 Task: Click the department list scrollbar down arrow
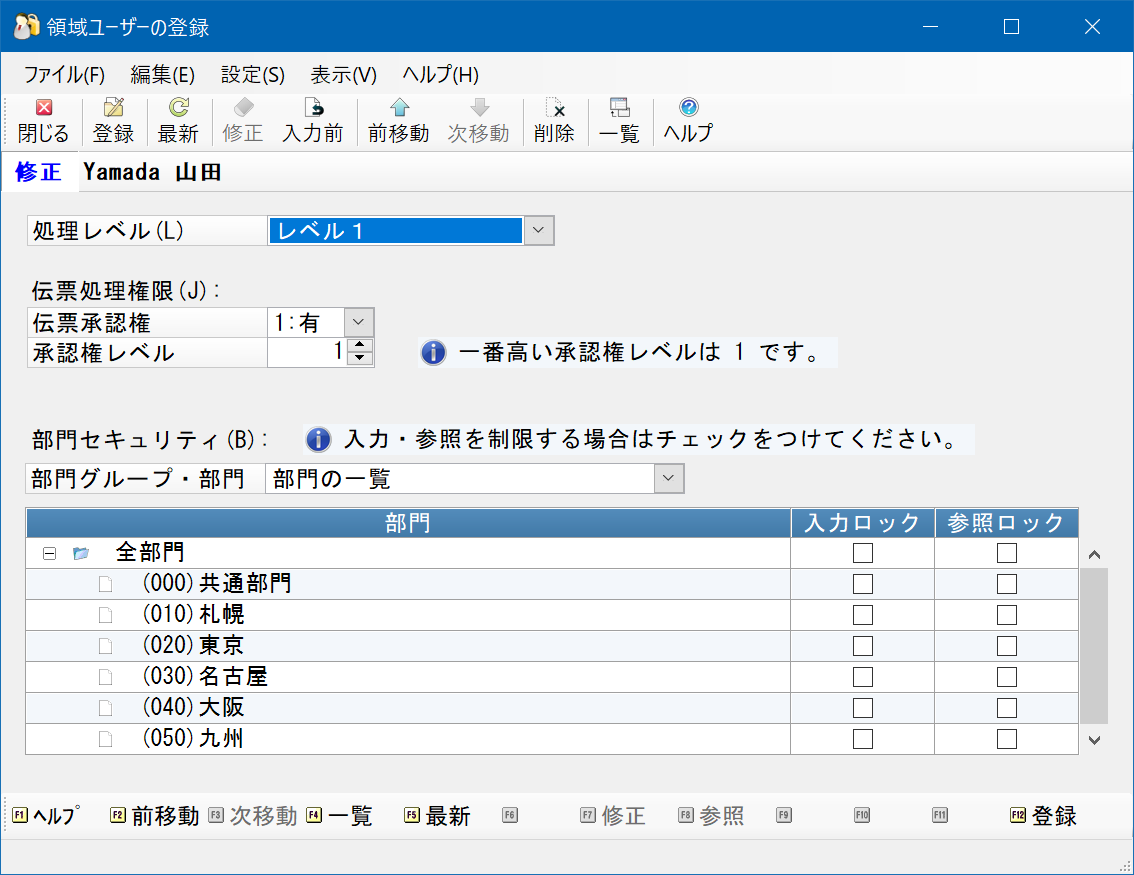tap(1094, 740)
